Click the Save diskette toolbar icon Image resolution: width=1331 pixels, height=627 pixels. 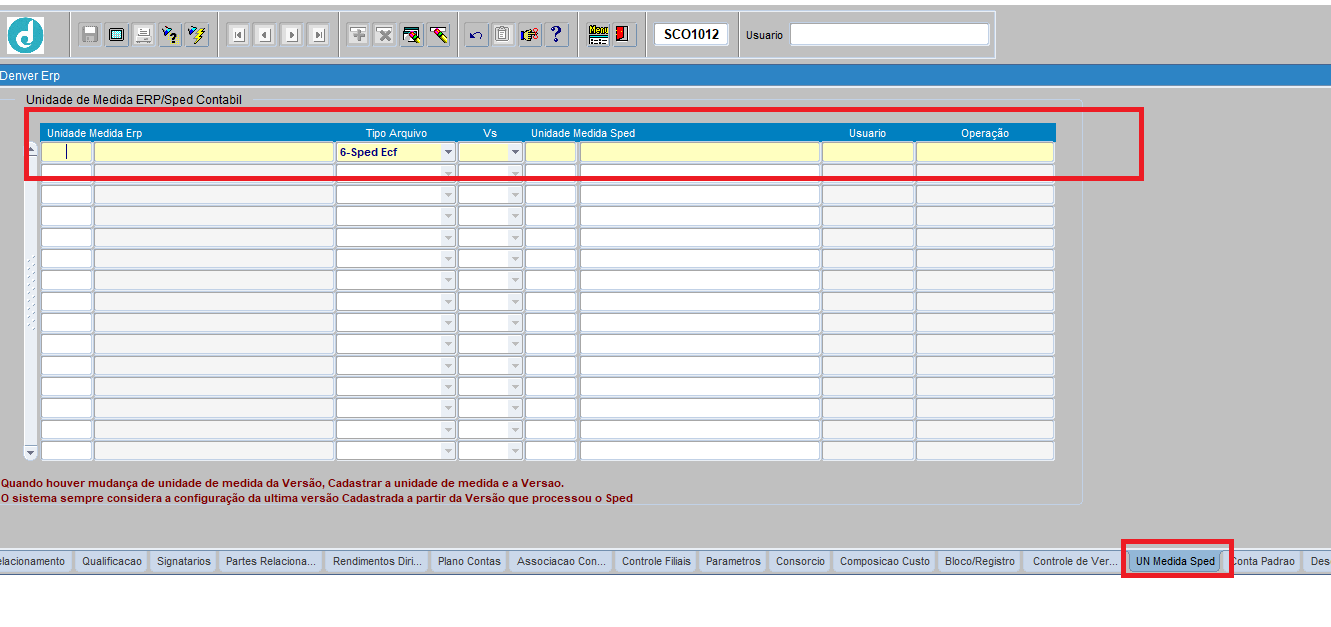coord(90,35)
